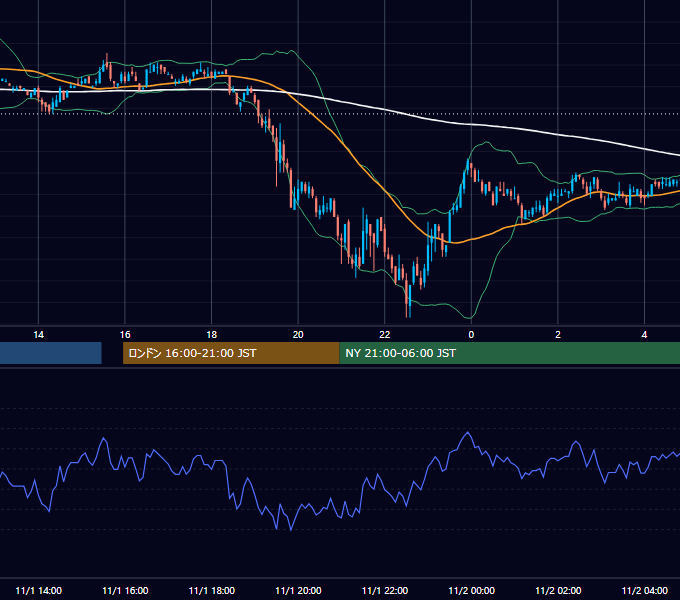680x600 pixels.
Task: Select the "11/1 22:00" date label
Action: [x=385, y=590]
